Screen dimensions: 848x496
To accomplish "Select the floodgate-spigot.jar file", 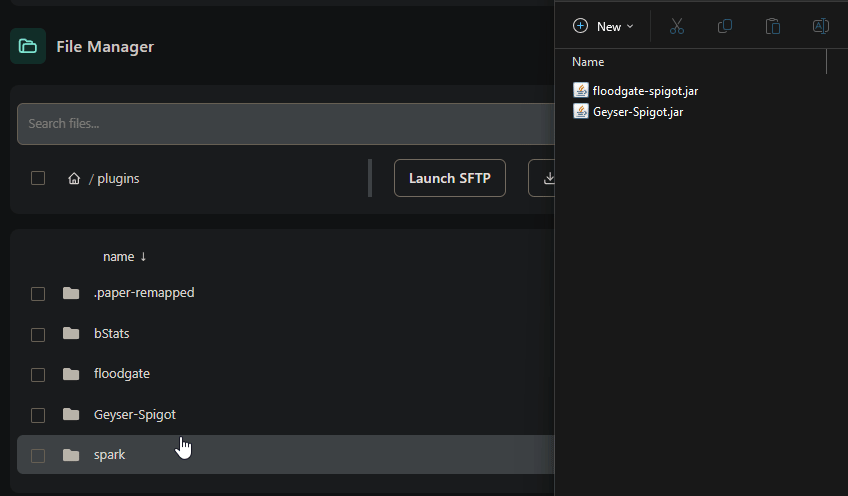I will (644, 91).
